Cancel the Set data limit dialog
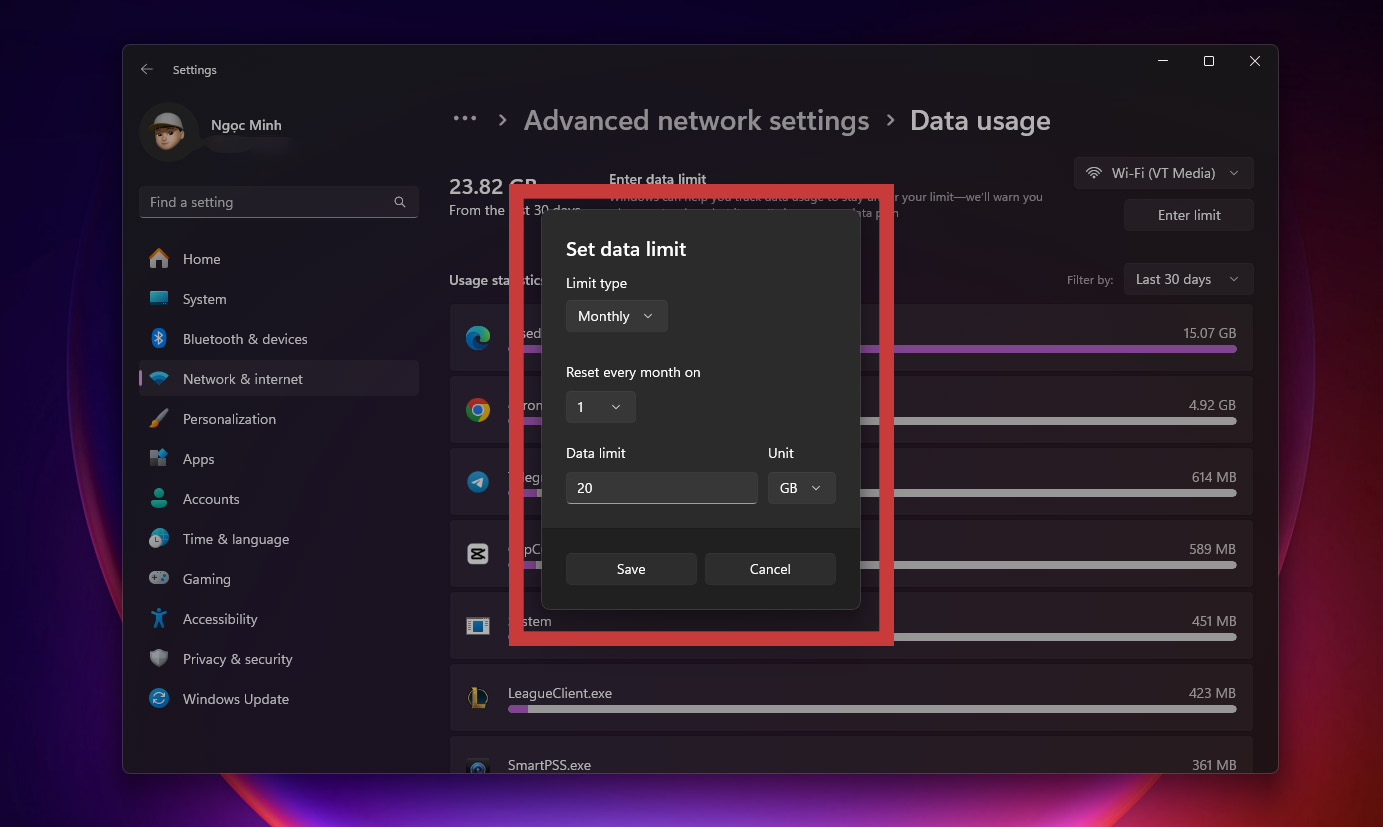The height and width of the screenshot is (827, 1383). coord(770,569)
